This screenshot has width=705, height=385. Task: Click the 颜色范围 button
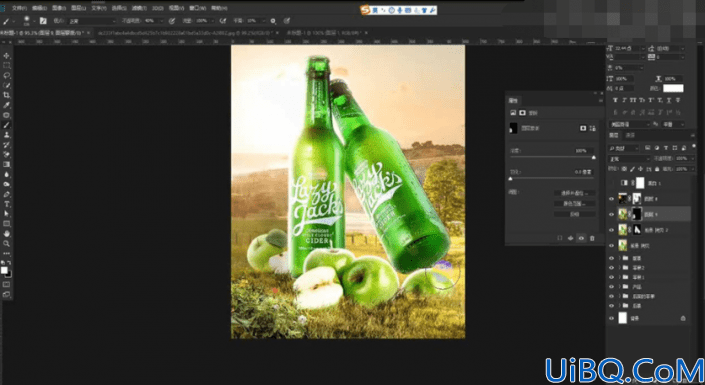point(575,204)
